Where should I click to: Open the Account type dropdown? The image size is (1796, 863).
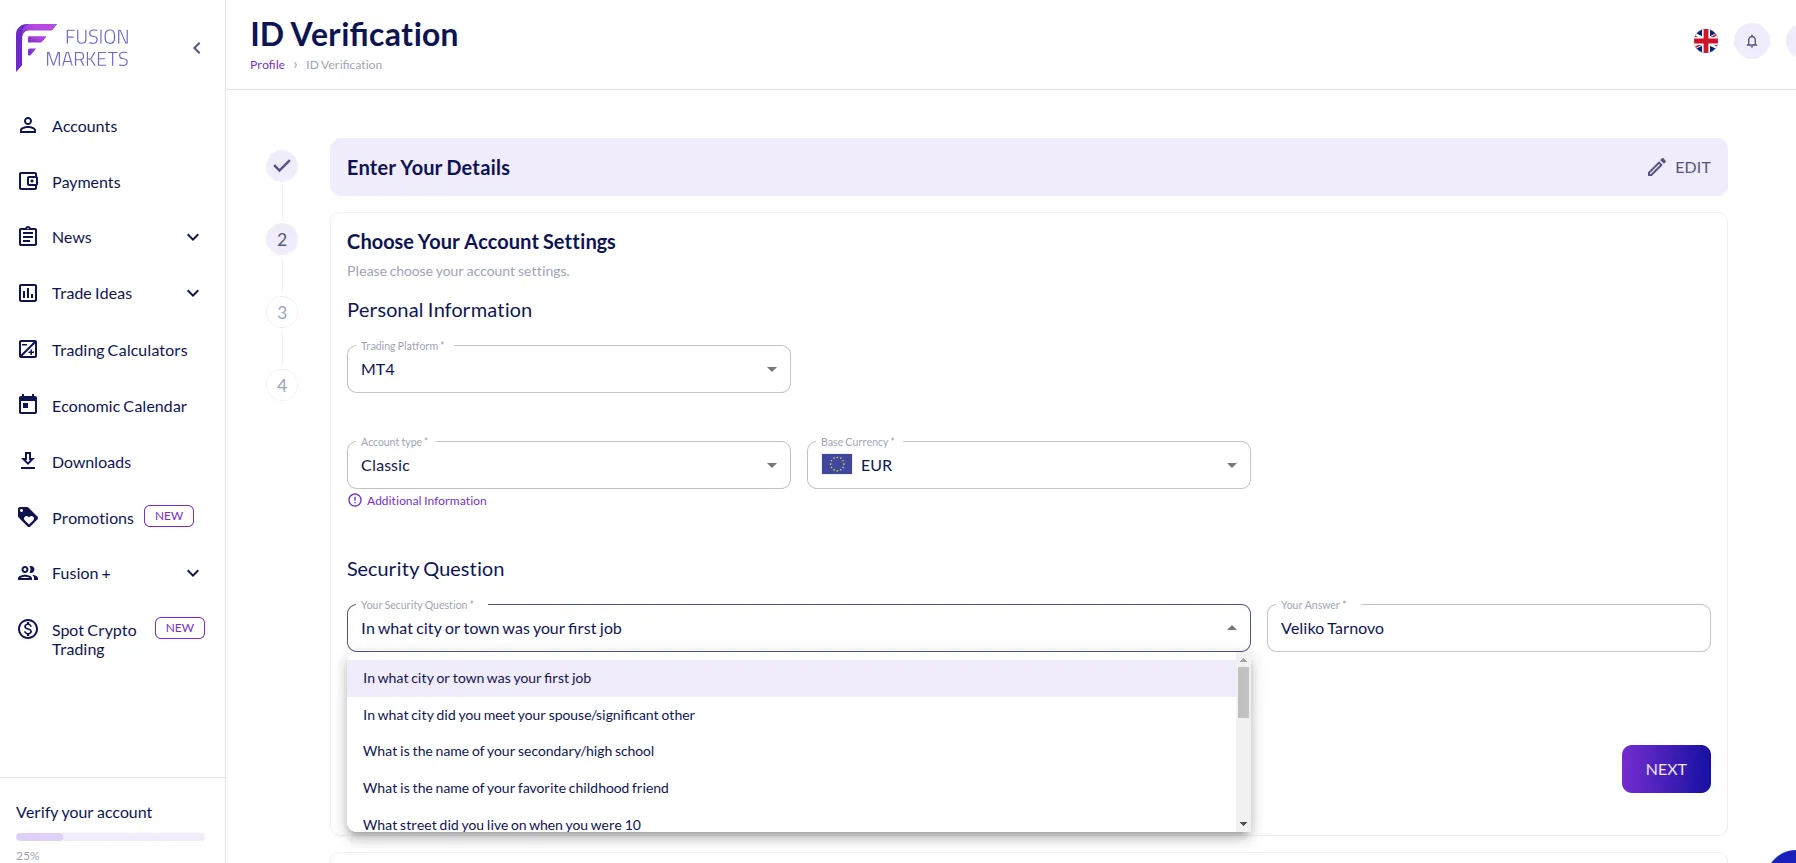click(x=569, y=465)
